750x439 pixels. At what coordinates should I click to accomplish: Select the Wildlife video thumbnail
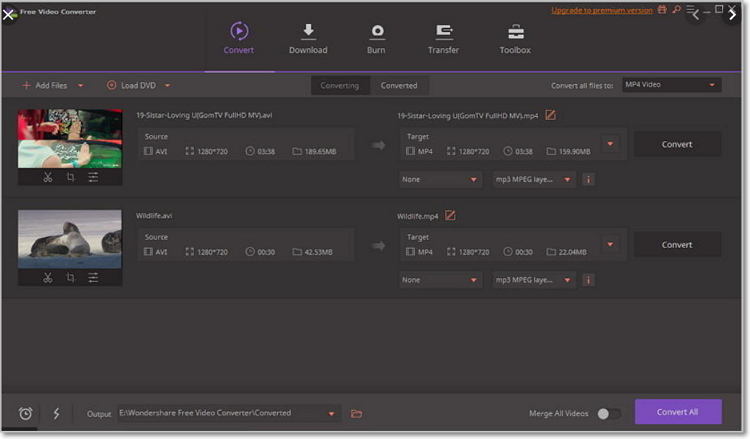pos(69,239)
